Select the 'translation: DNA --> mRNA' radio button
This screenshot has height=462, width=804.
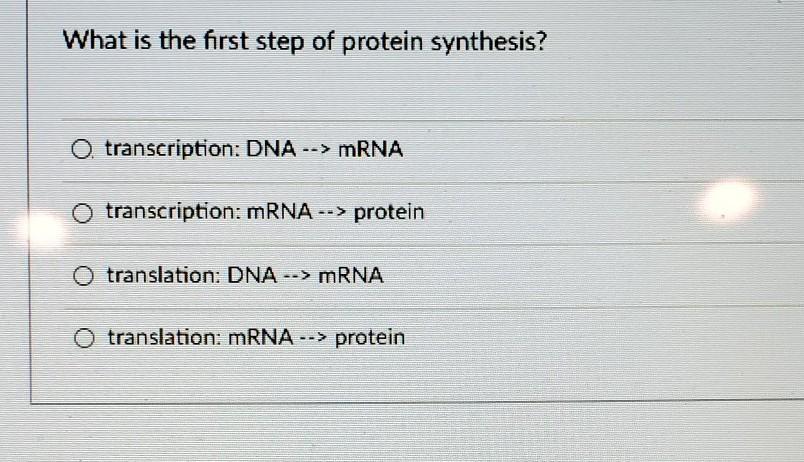[x=83, y=276]
